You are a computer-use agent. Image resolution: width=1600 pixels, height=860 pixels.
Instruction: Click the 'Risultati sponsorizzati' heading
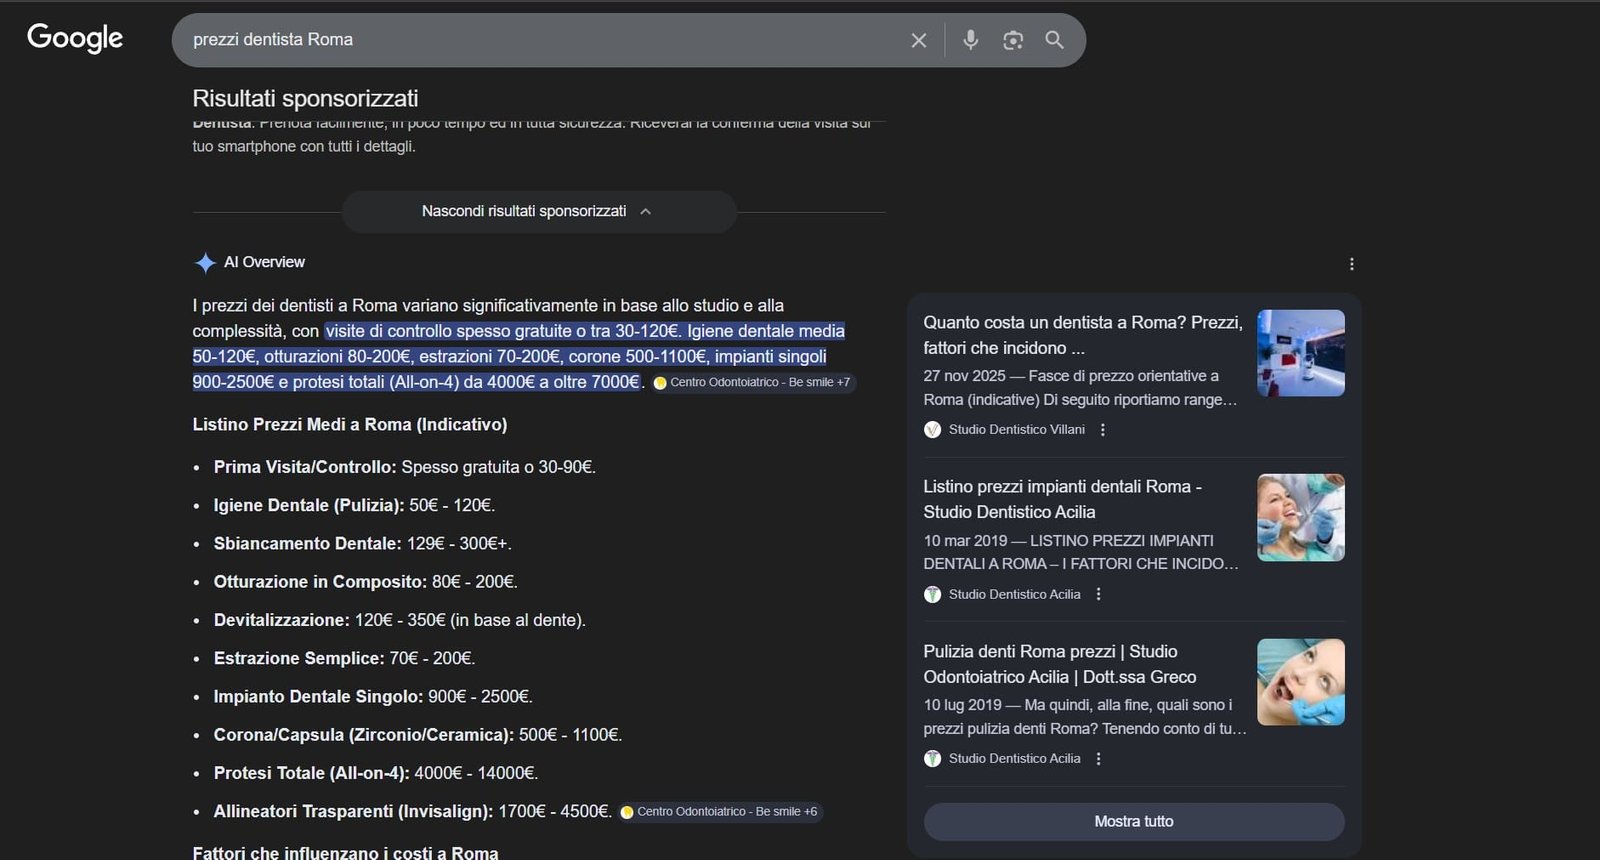305,99
